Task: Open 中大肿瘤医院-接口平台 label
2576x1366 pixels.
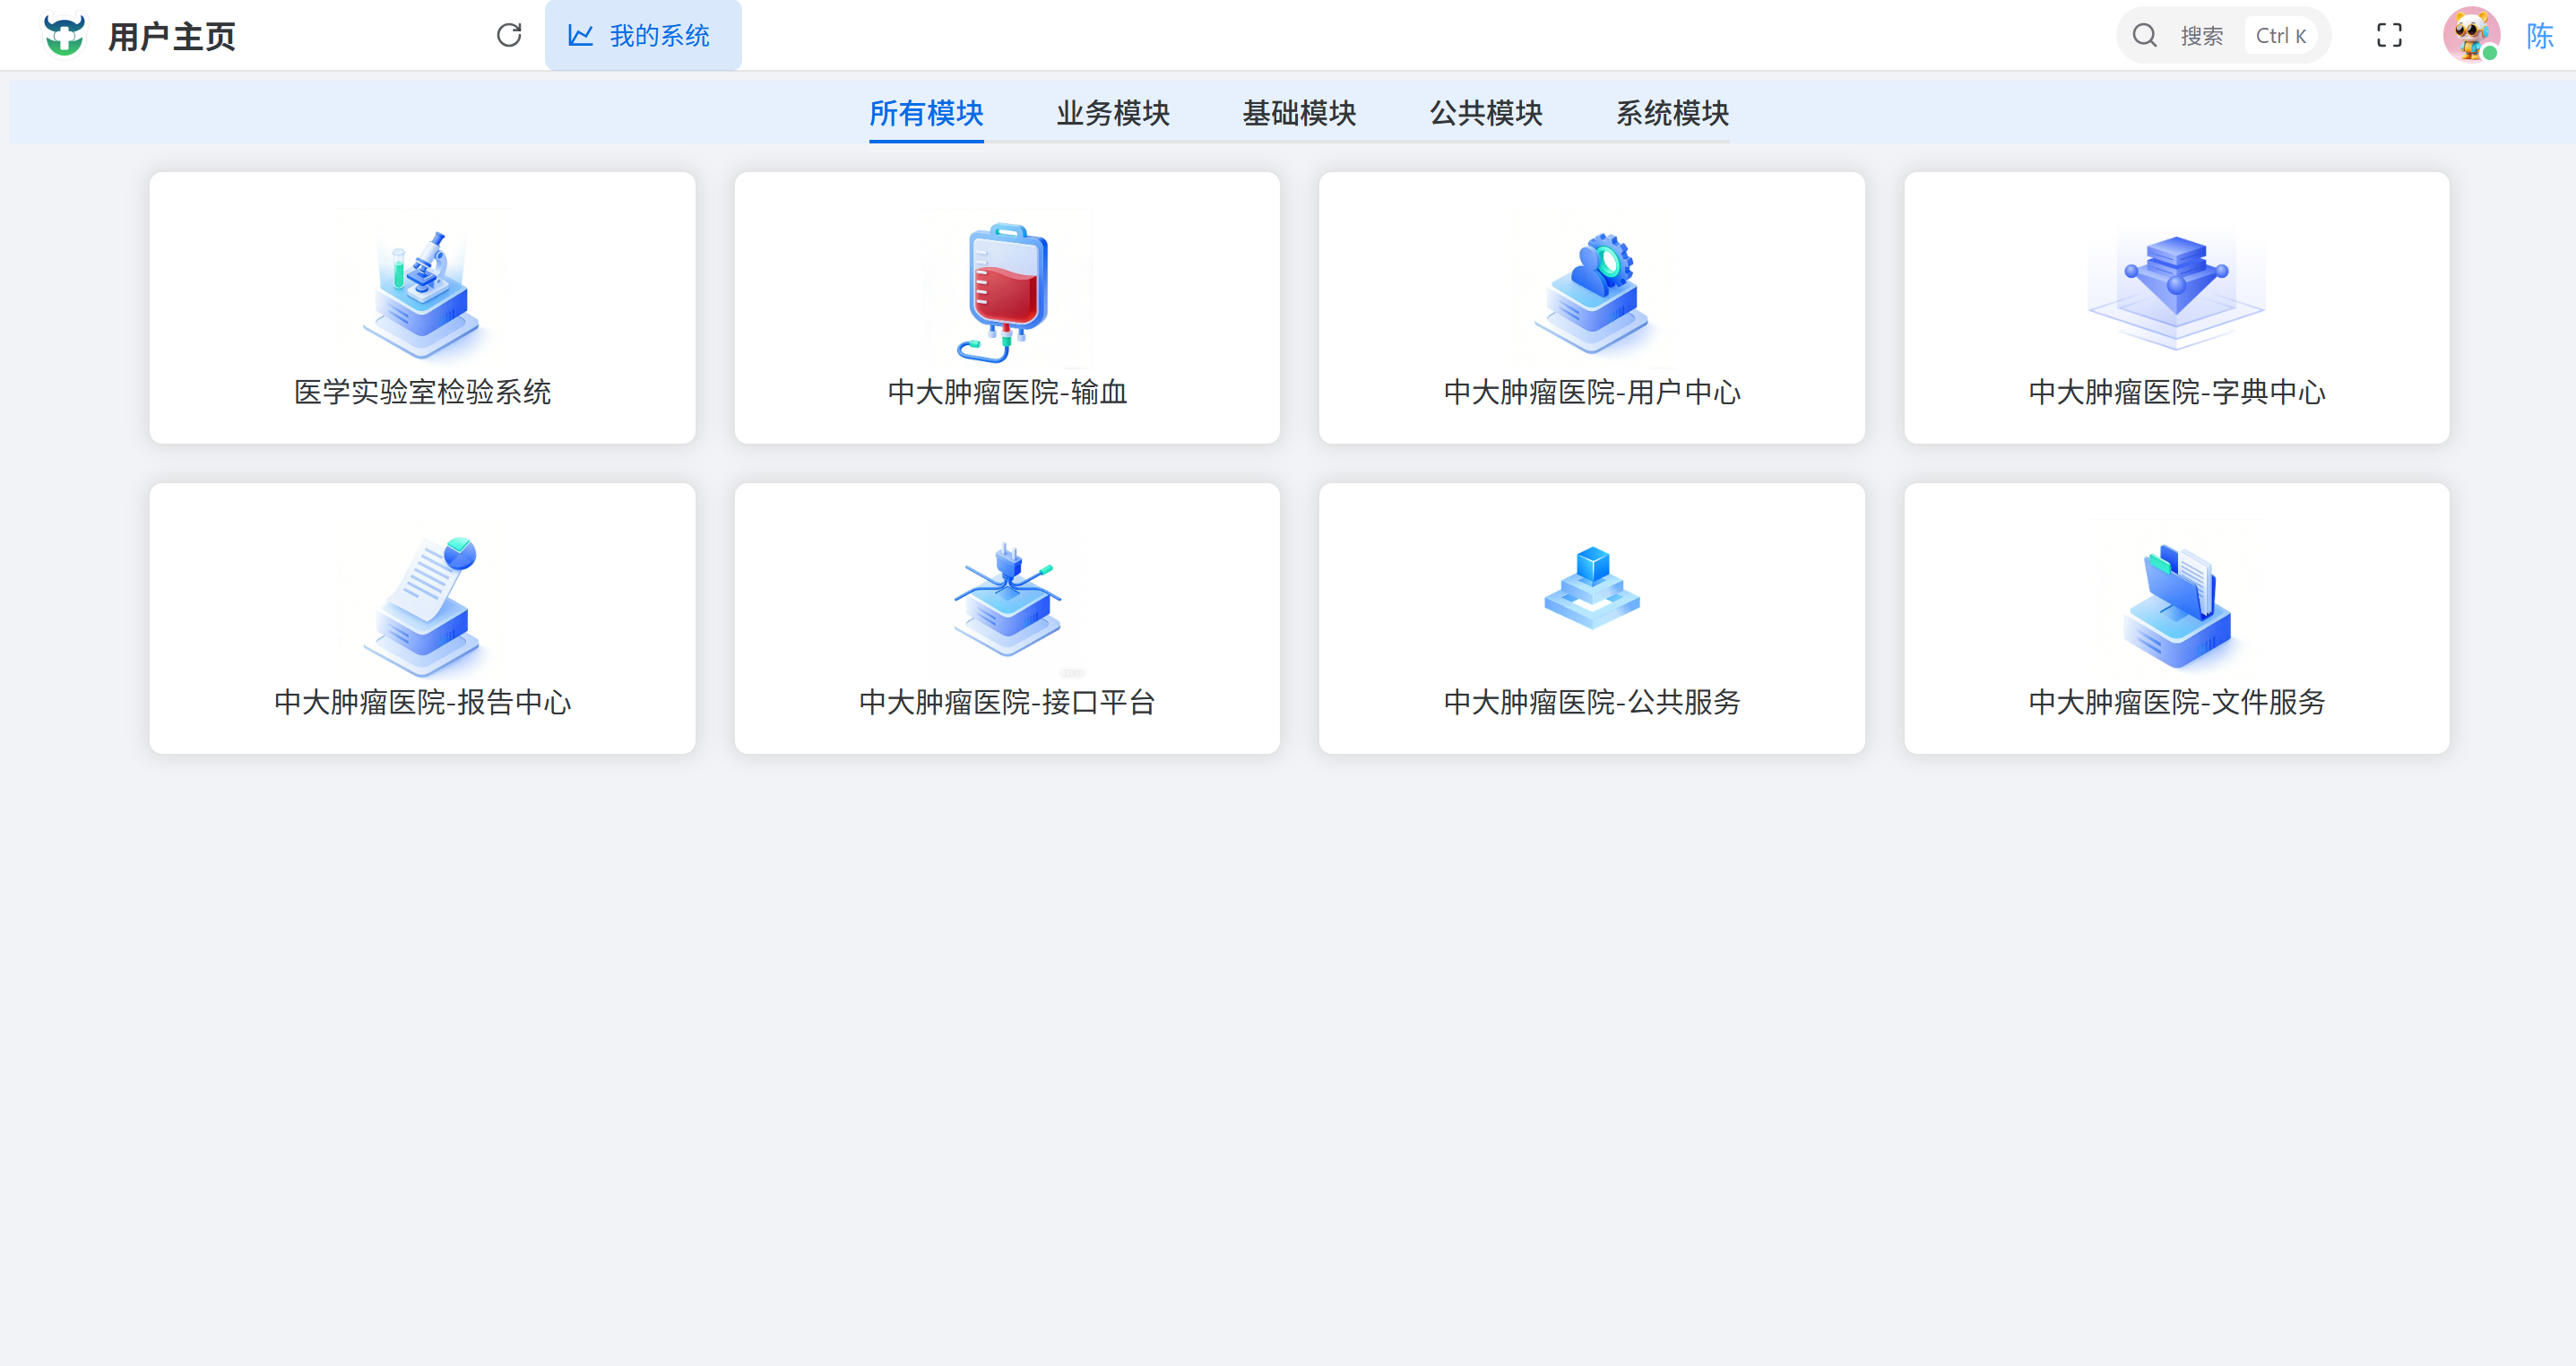Action: point(1007,702)
